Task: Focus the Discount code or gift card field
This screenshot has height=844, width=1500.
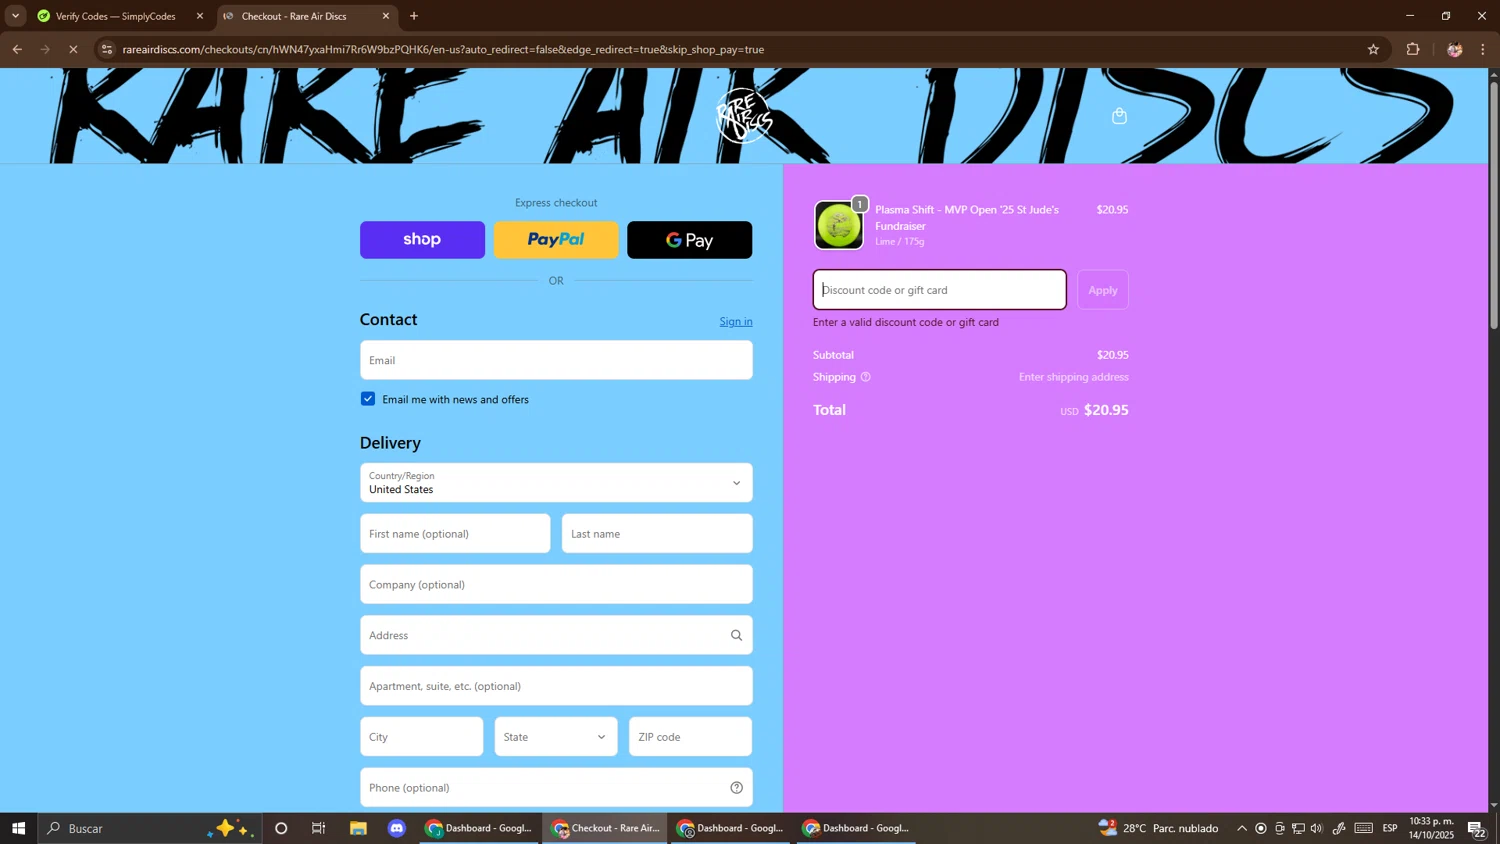Action: coord(939,290)
